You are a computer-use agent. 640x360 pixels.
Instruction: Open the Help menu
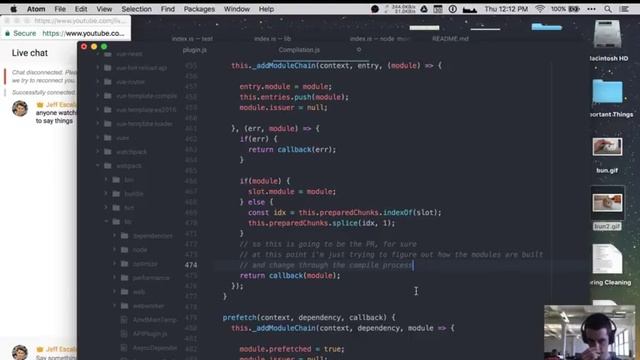(266, 9)
